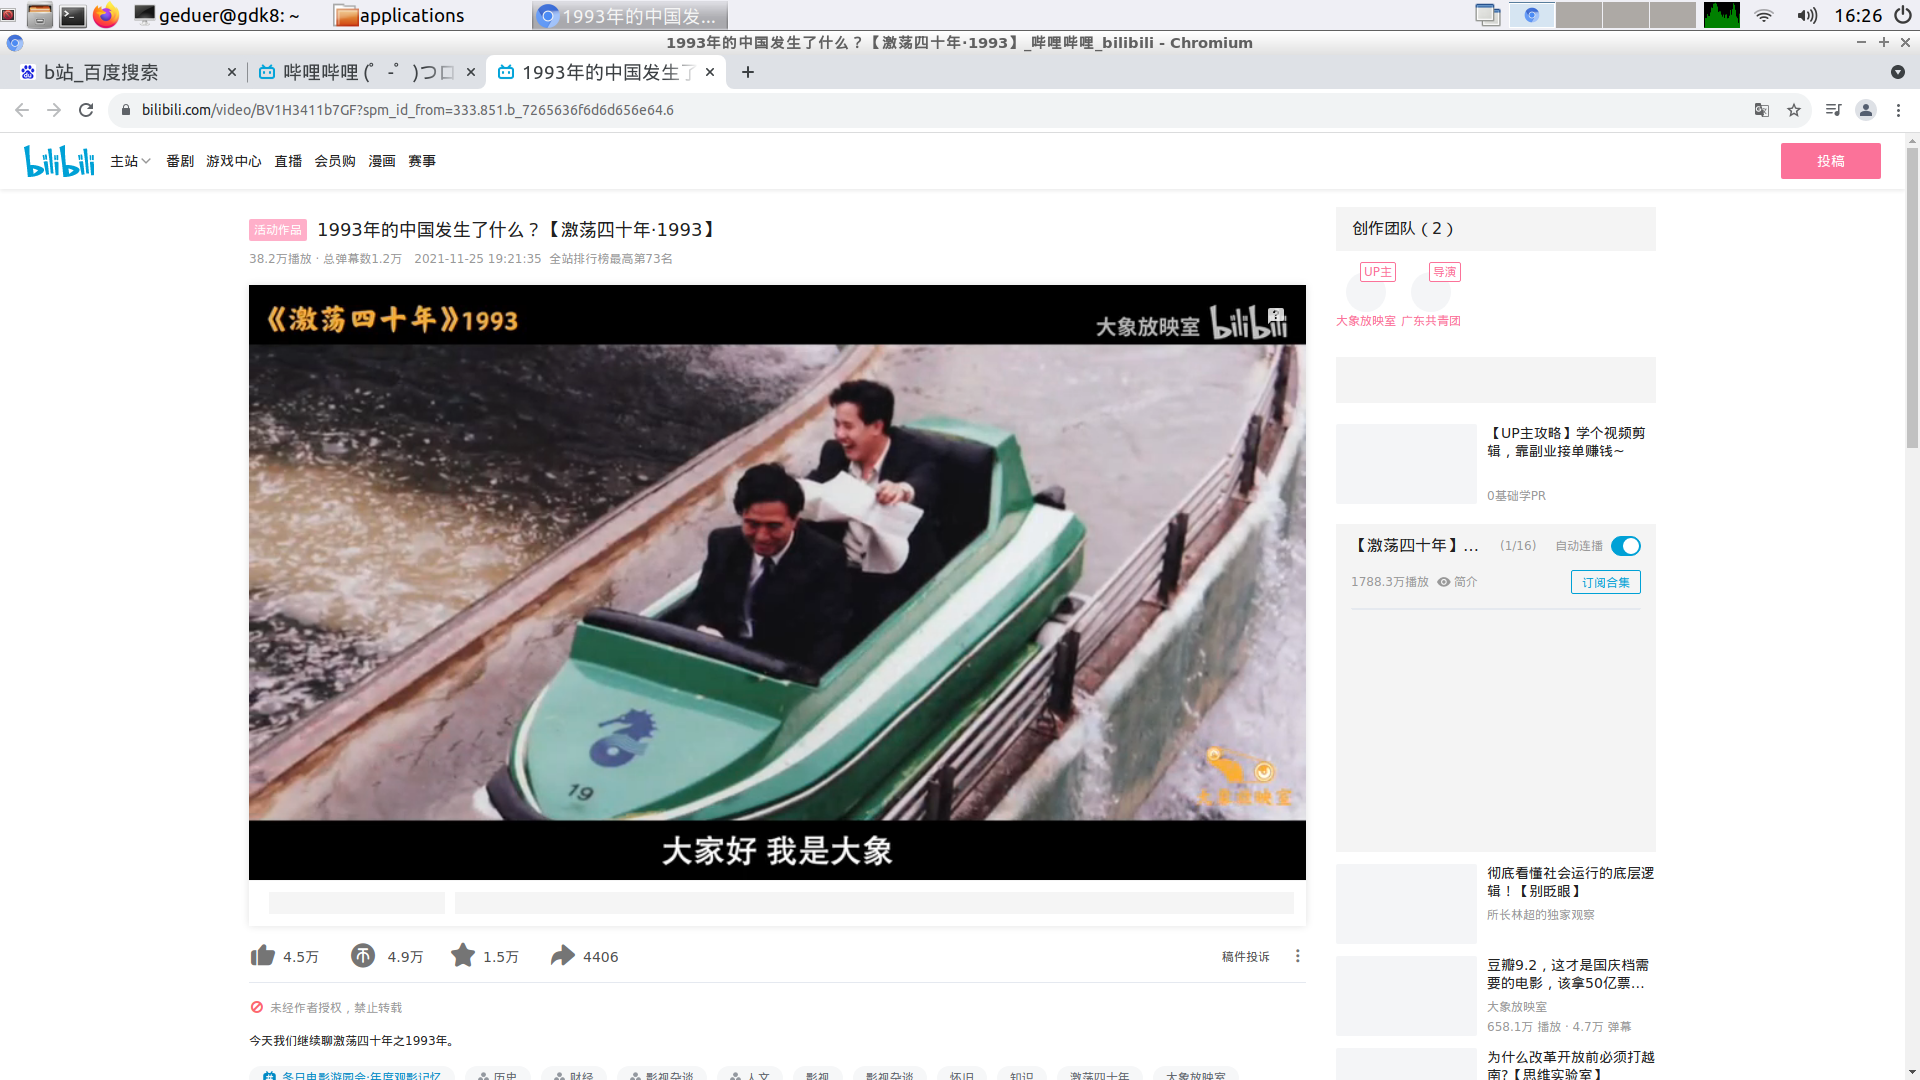This screenshot has height=1080, width=1920.
Task: Click the eye 简介 toggle in playlist
Action: [1457, 582]
